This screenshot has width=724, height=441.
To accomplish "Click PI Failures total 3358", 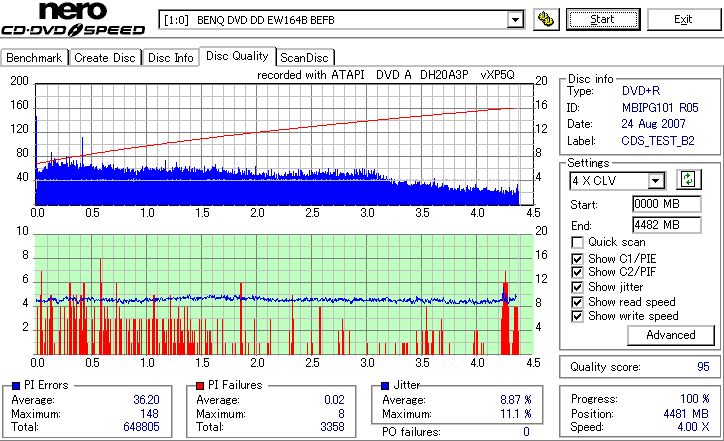I will (332, 427).
